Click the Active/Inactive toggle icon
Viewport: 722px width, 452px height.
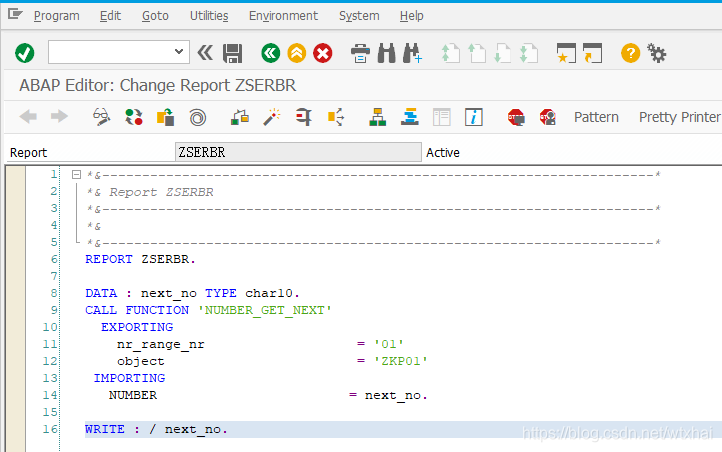tap(134, 117)
